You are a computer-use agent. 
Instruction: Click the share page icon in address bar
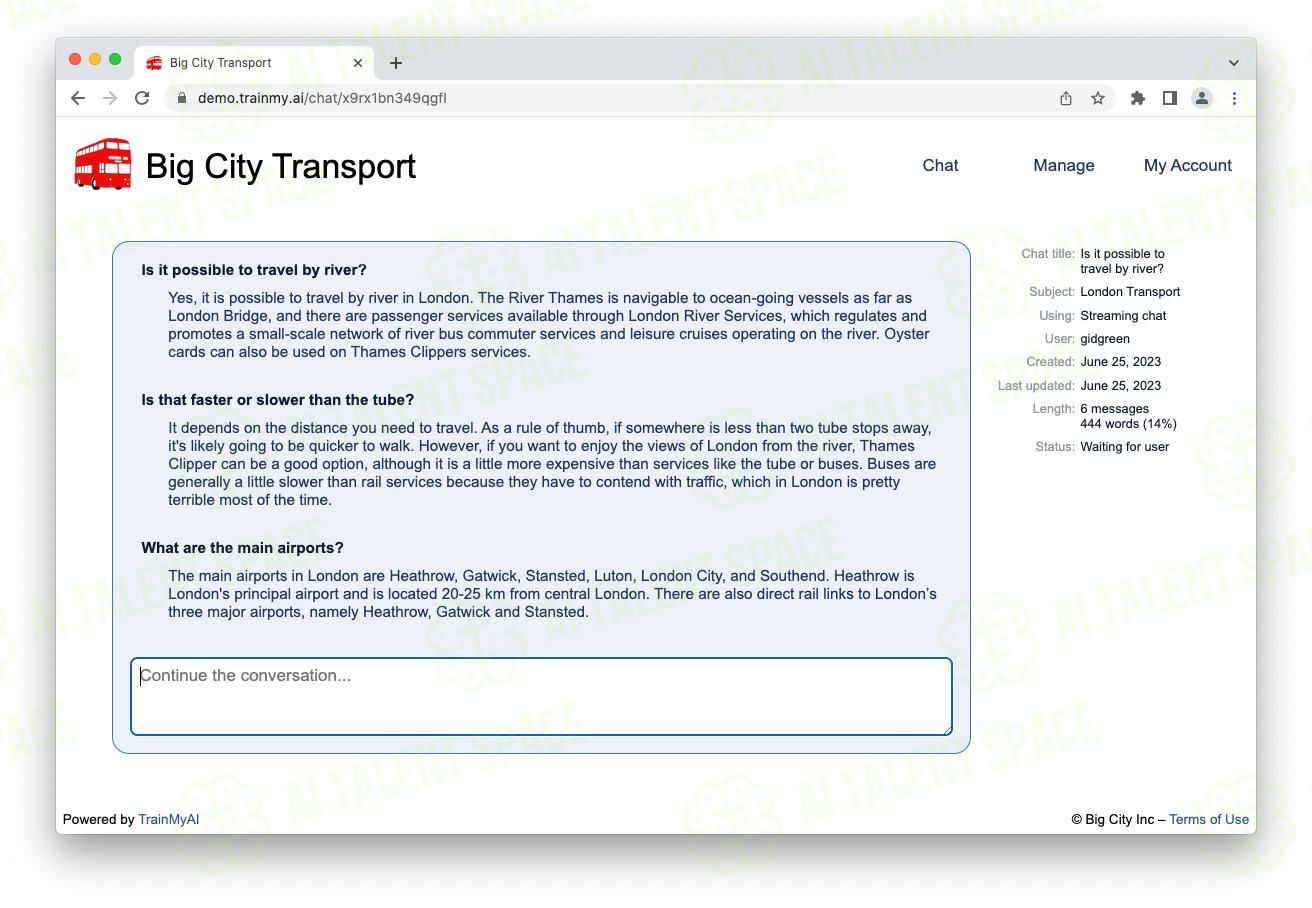(1066, 98)
